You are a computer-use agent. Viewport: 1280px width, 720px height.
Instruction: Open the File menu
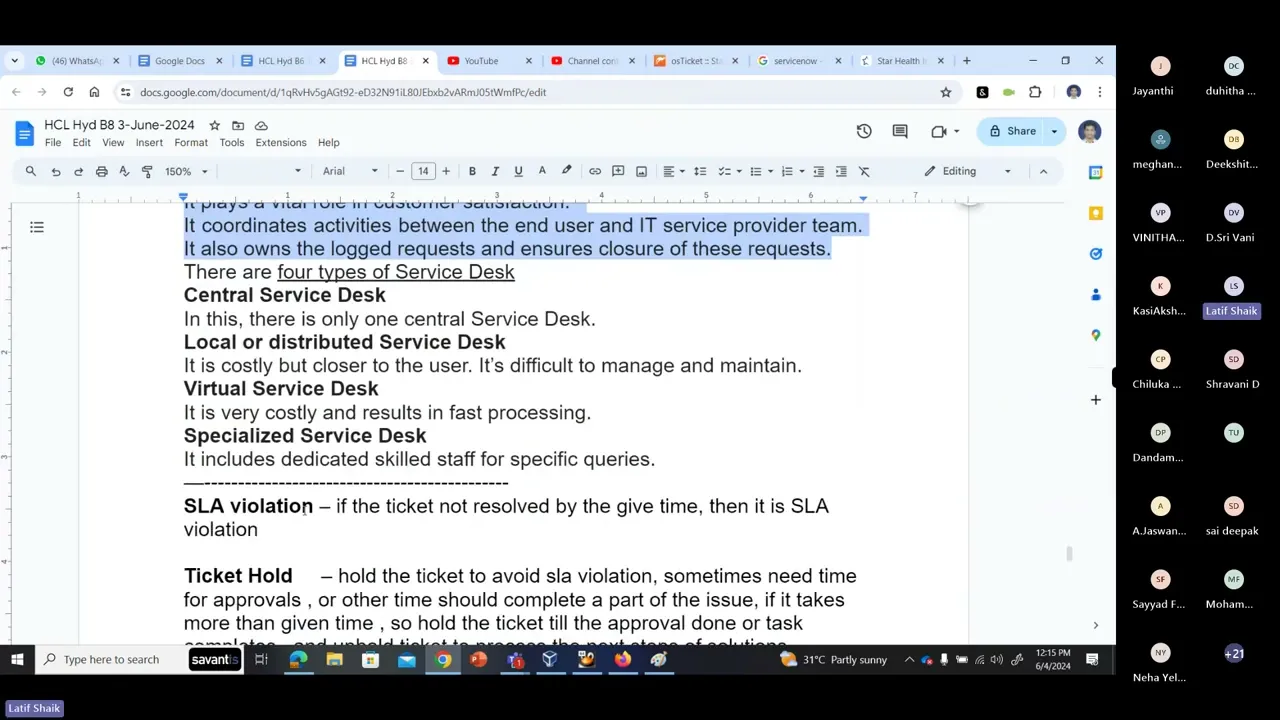tap(53, 143)
